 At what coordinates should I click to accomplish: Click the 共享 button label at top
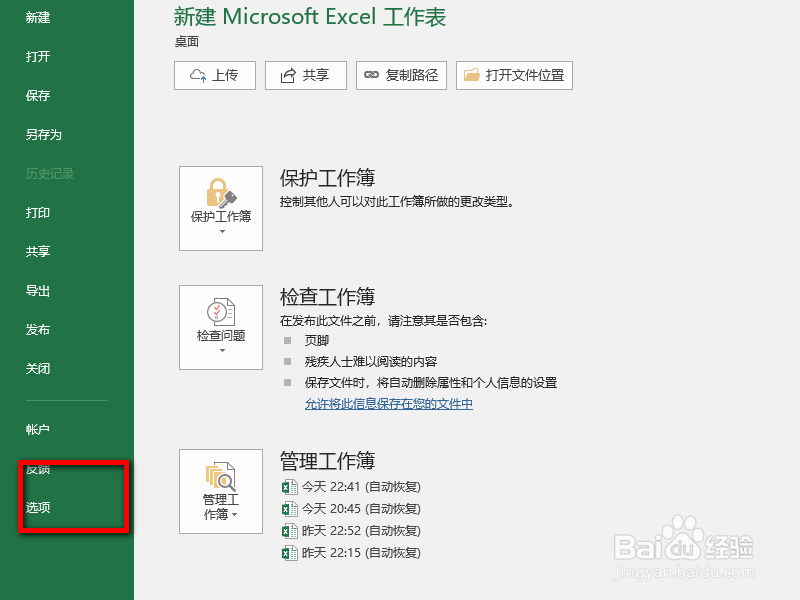(316, 76)
